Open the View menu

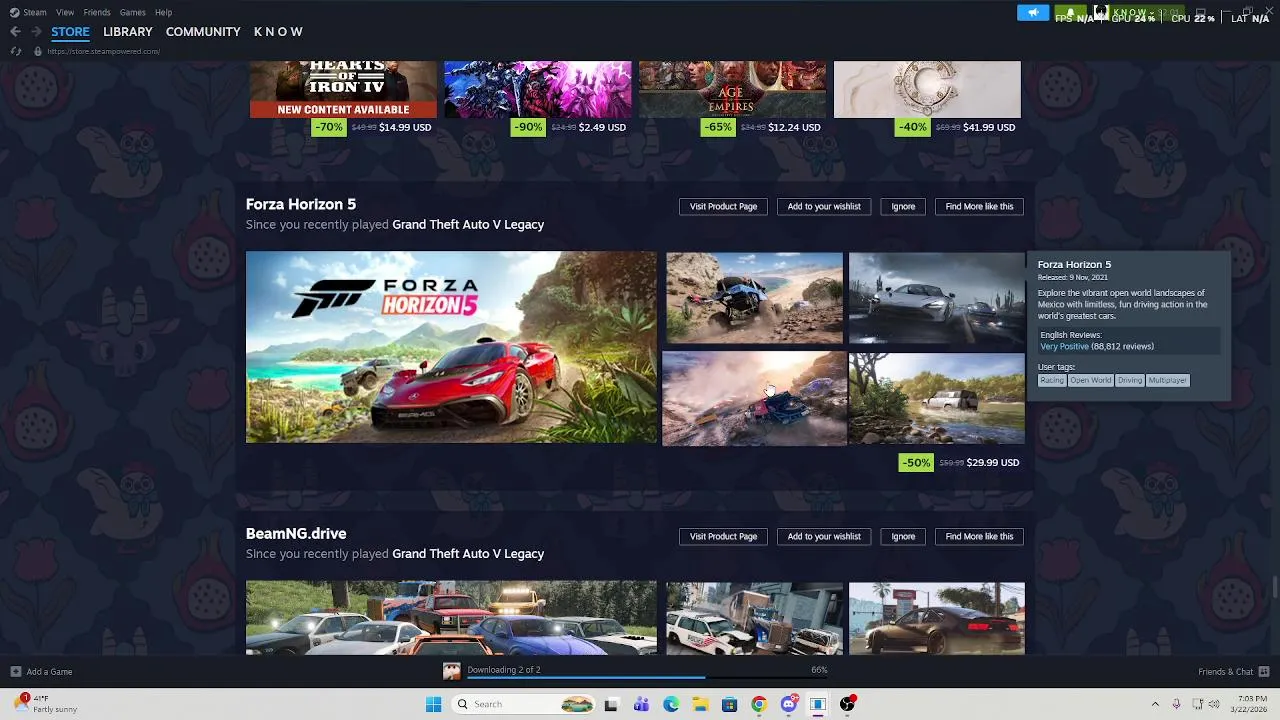(65, 12)
